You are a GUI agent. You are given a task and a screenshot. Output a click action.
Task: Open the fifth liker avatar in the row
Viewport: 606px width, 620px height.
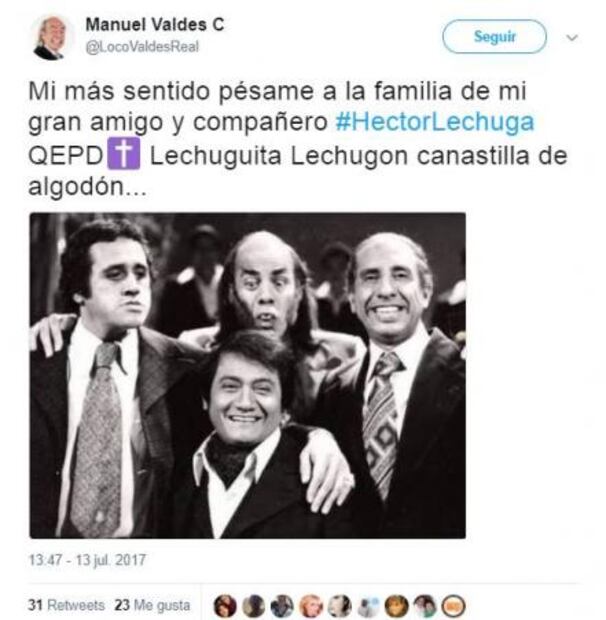[x=340, y=606]
